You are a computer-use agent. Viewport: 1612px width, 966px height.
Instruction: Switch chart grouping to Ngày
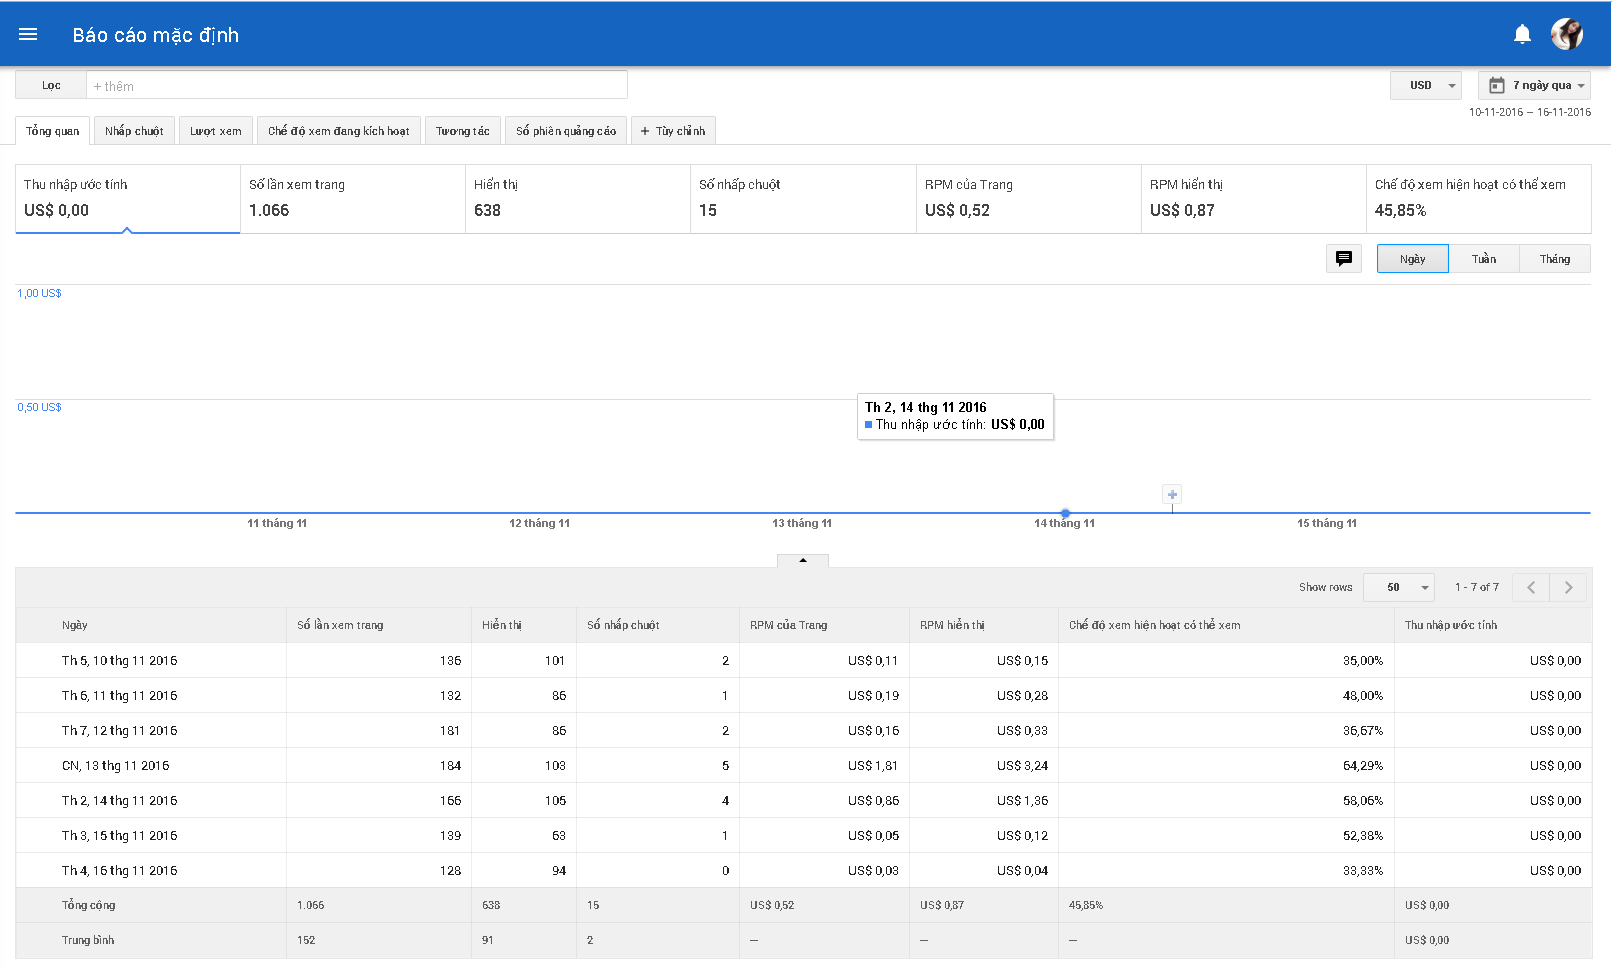(x=1412, y=259)
